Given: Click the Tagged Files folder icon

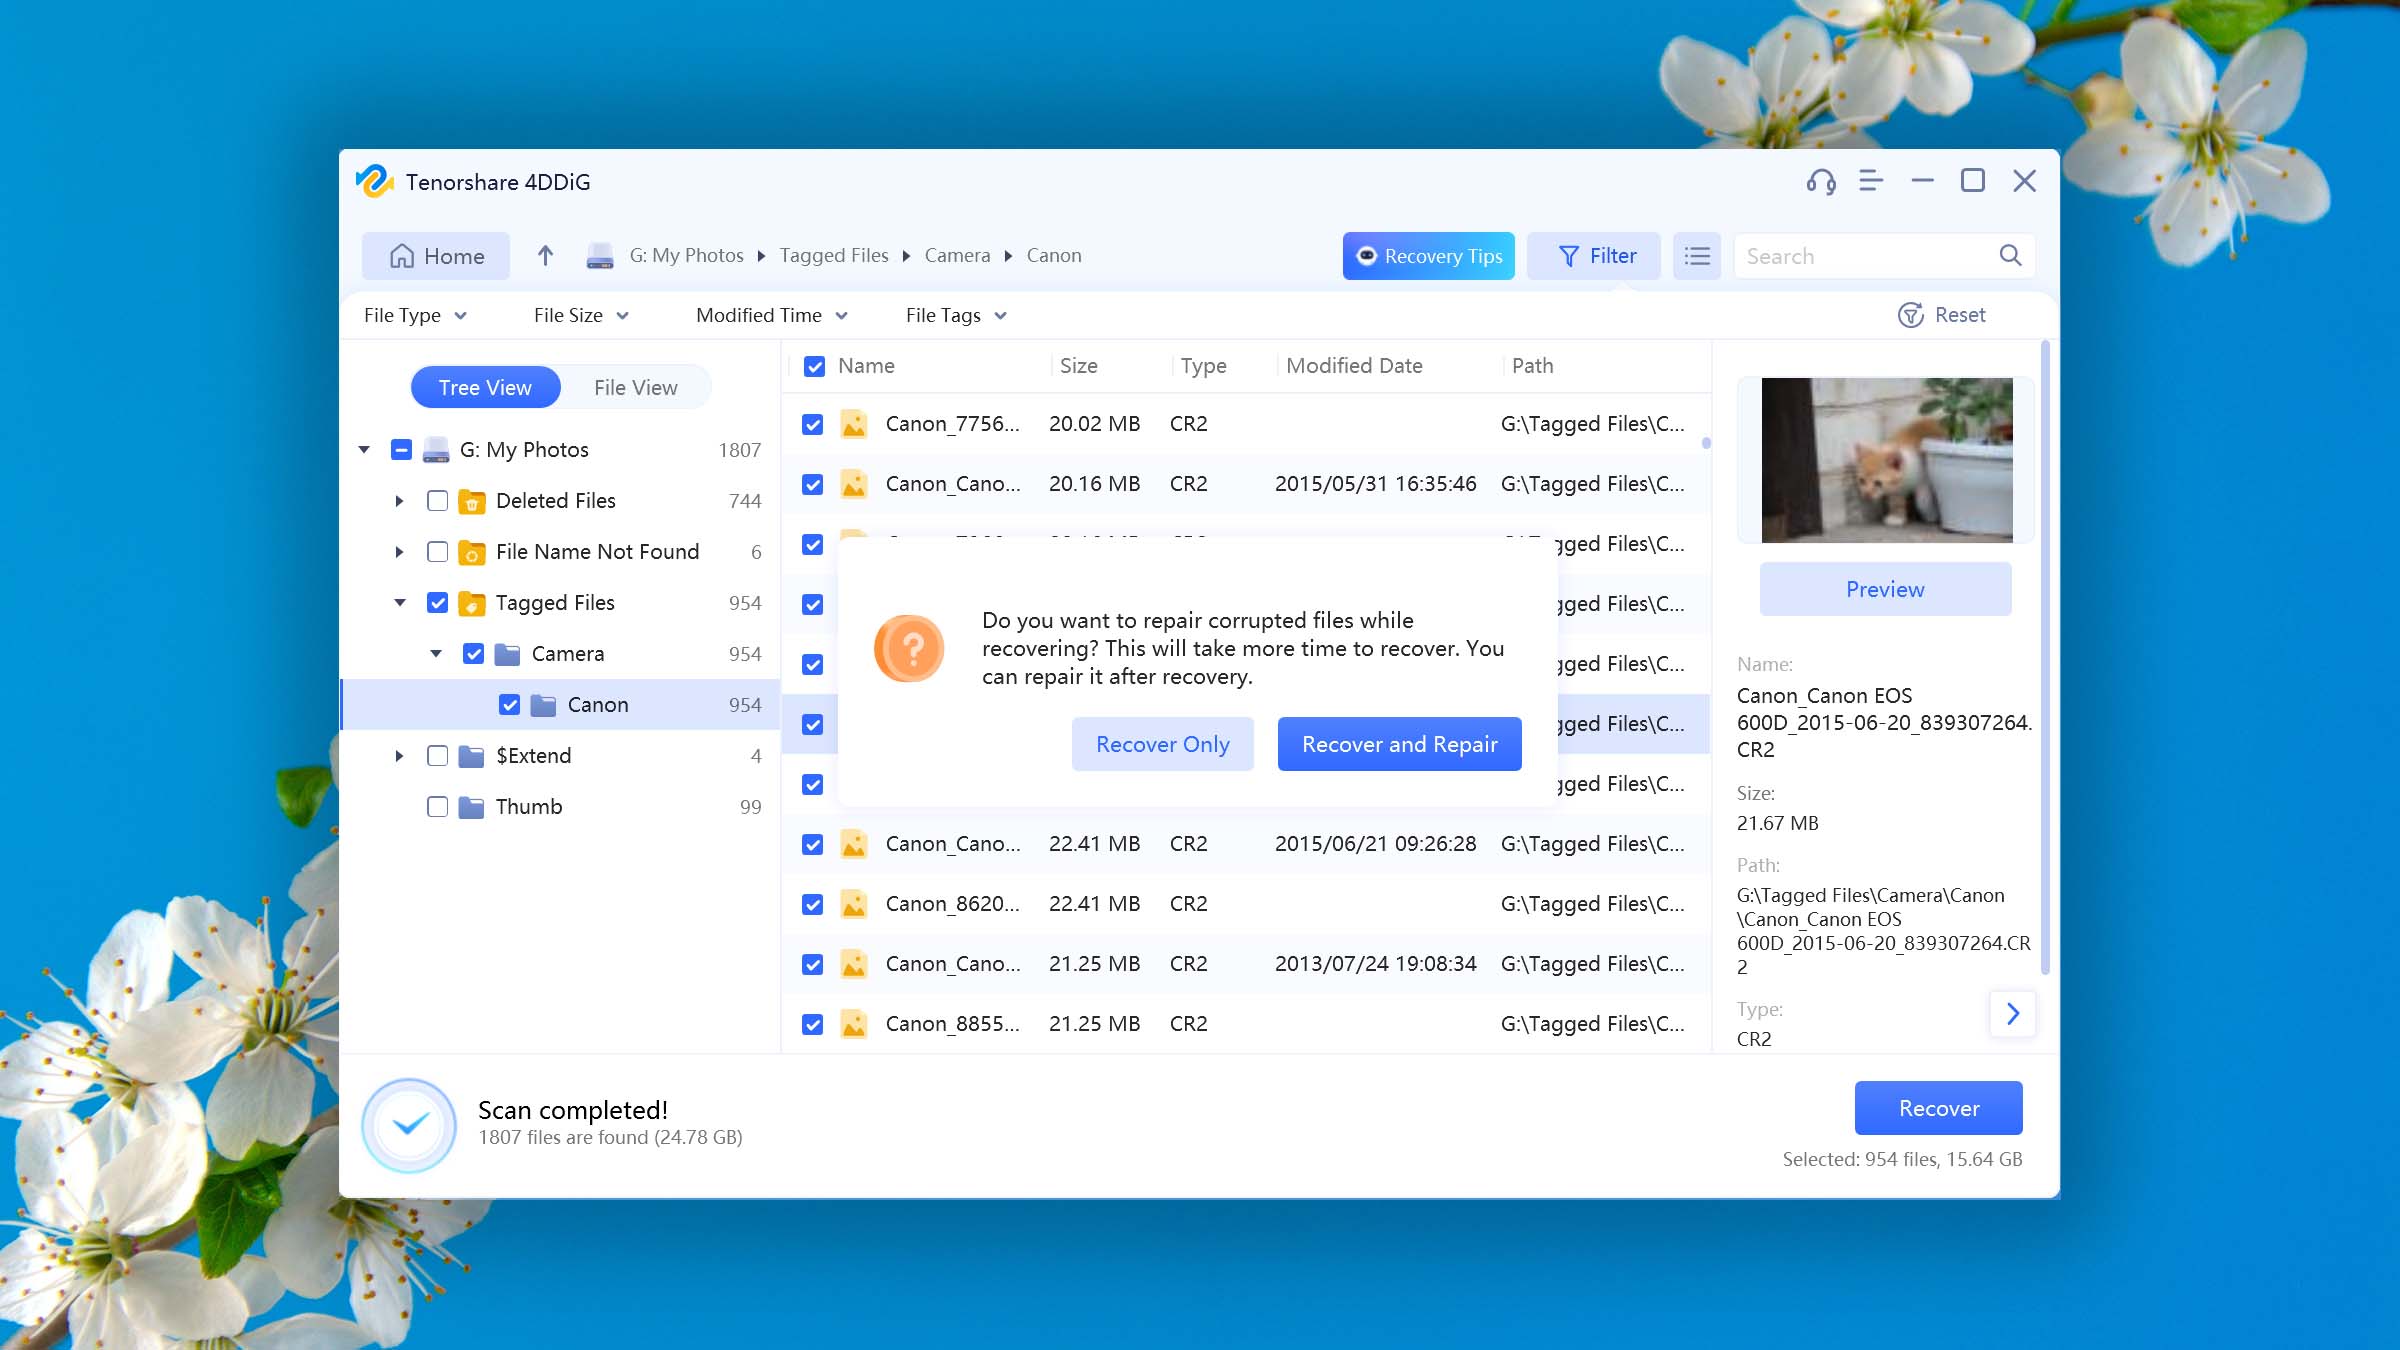Looking at the screenshot, I should point(472,603).
